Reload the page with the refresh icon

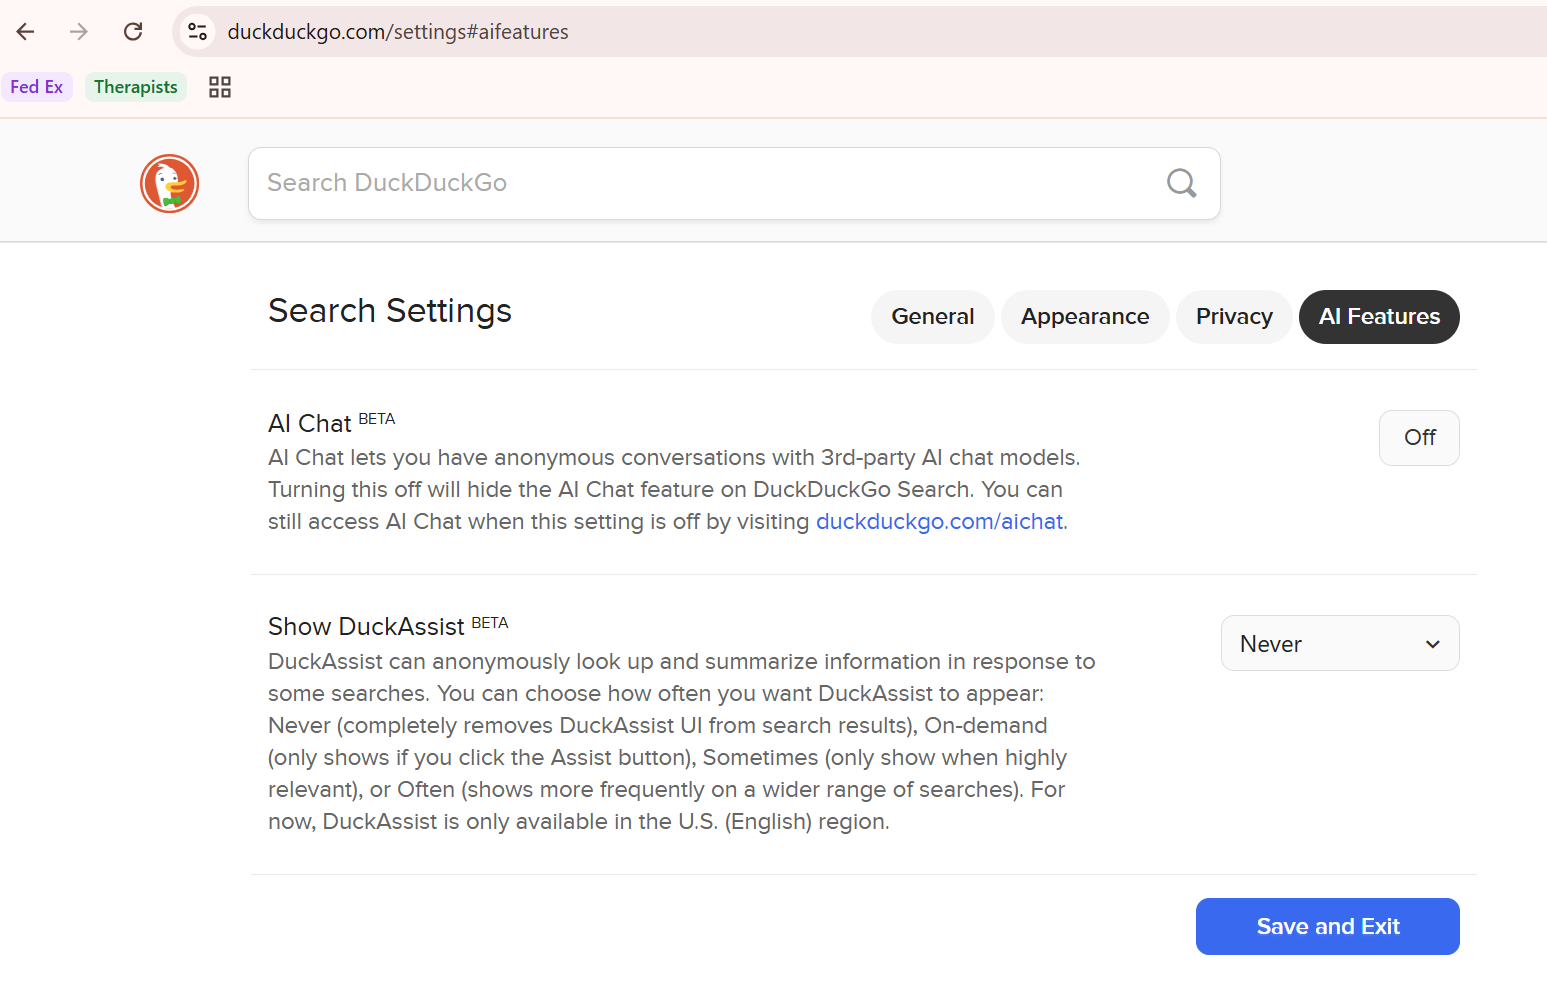133,32
